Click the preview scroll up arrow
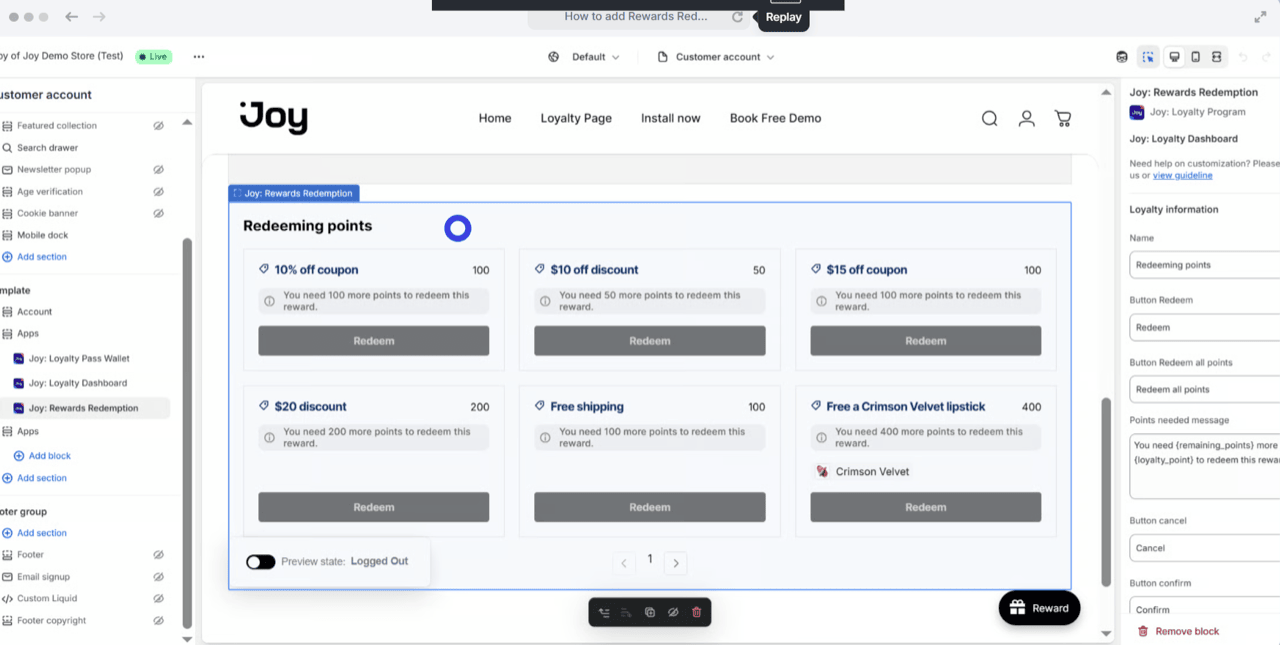This screenshot has width=1280, height=645. [1106, 92]
